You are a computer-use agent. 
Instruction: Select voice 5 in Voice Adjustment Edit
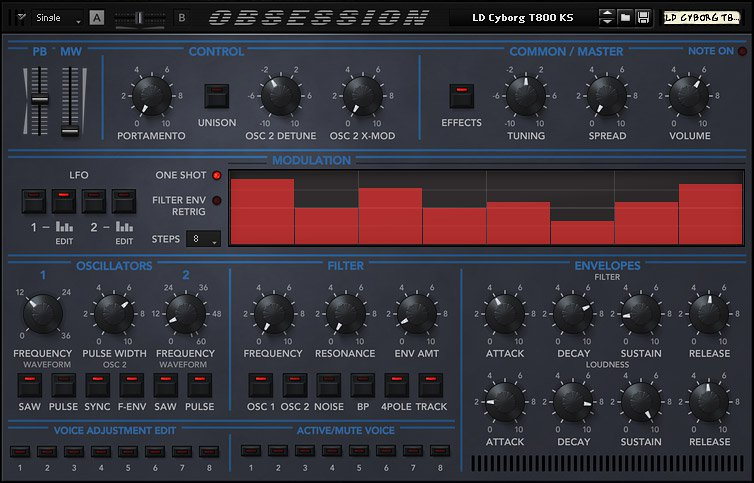pyautogui.click(x=128, y=452)
